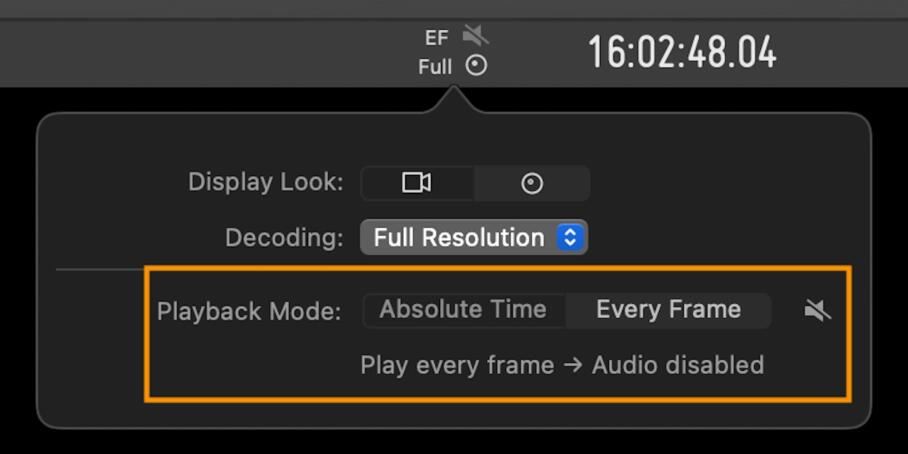Click the popover pointer arrow under Full
The width and height of the screenshot is (908, 454).
click(454, 100)
